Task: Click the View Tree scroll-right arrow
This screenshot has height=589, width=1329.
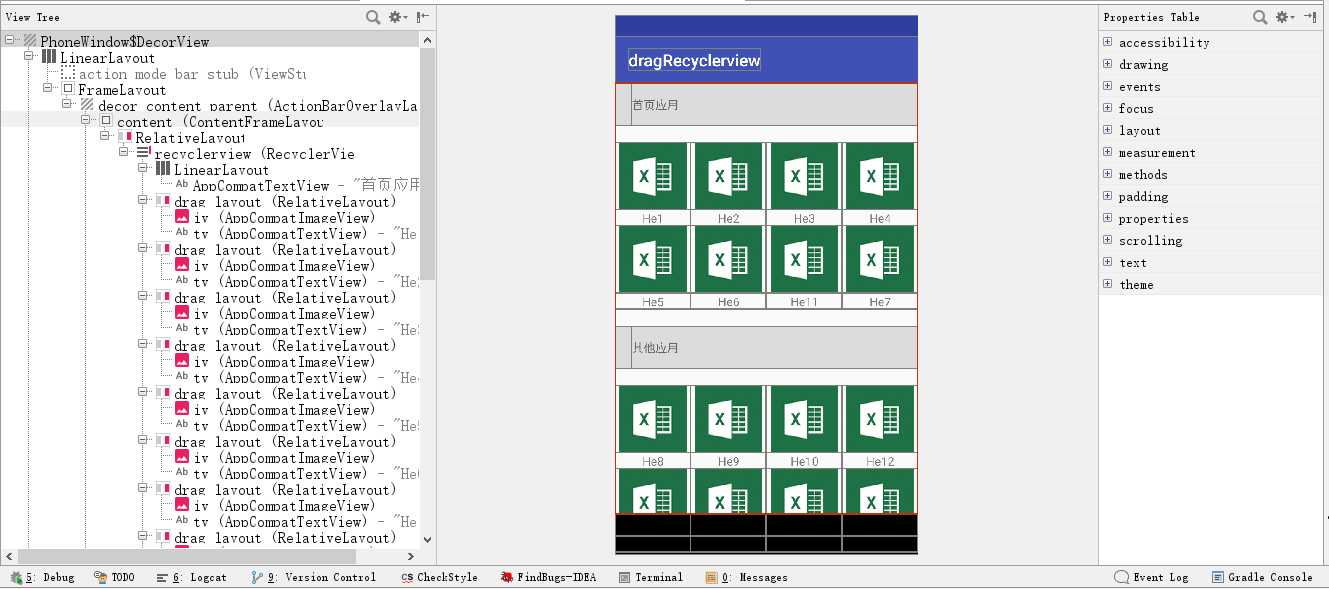Action: 411,556
